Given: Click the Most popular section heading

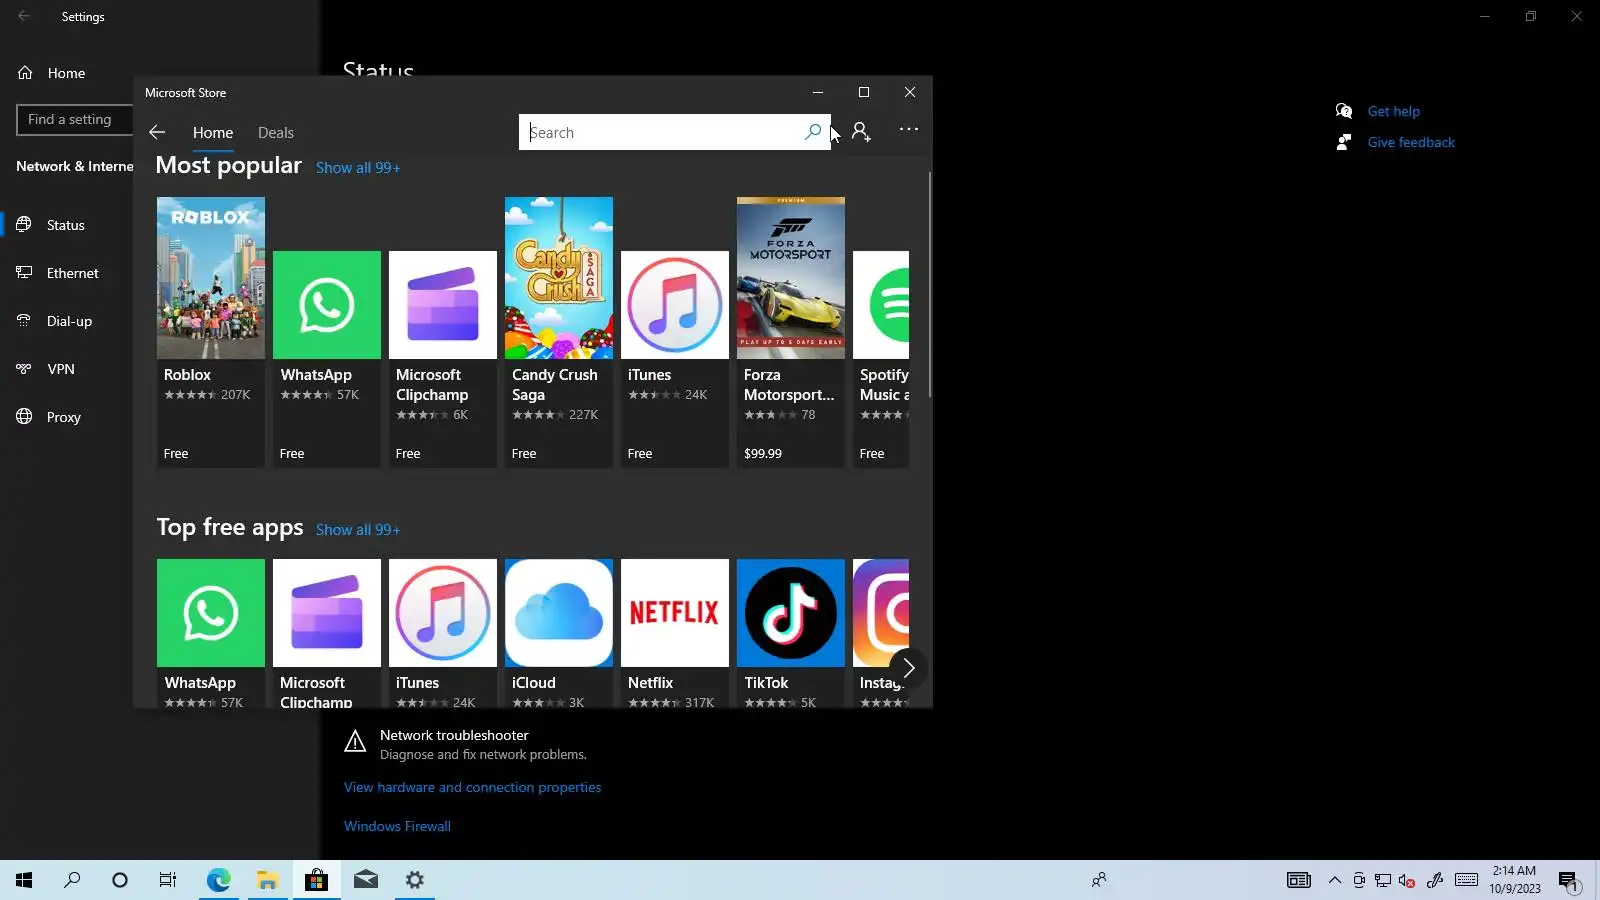Looking at the screenshot, I should tap(229, 165).
